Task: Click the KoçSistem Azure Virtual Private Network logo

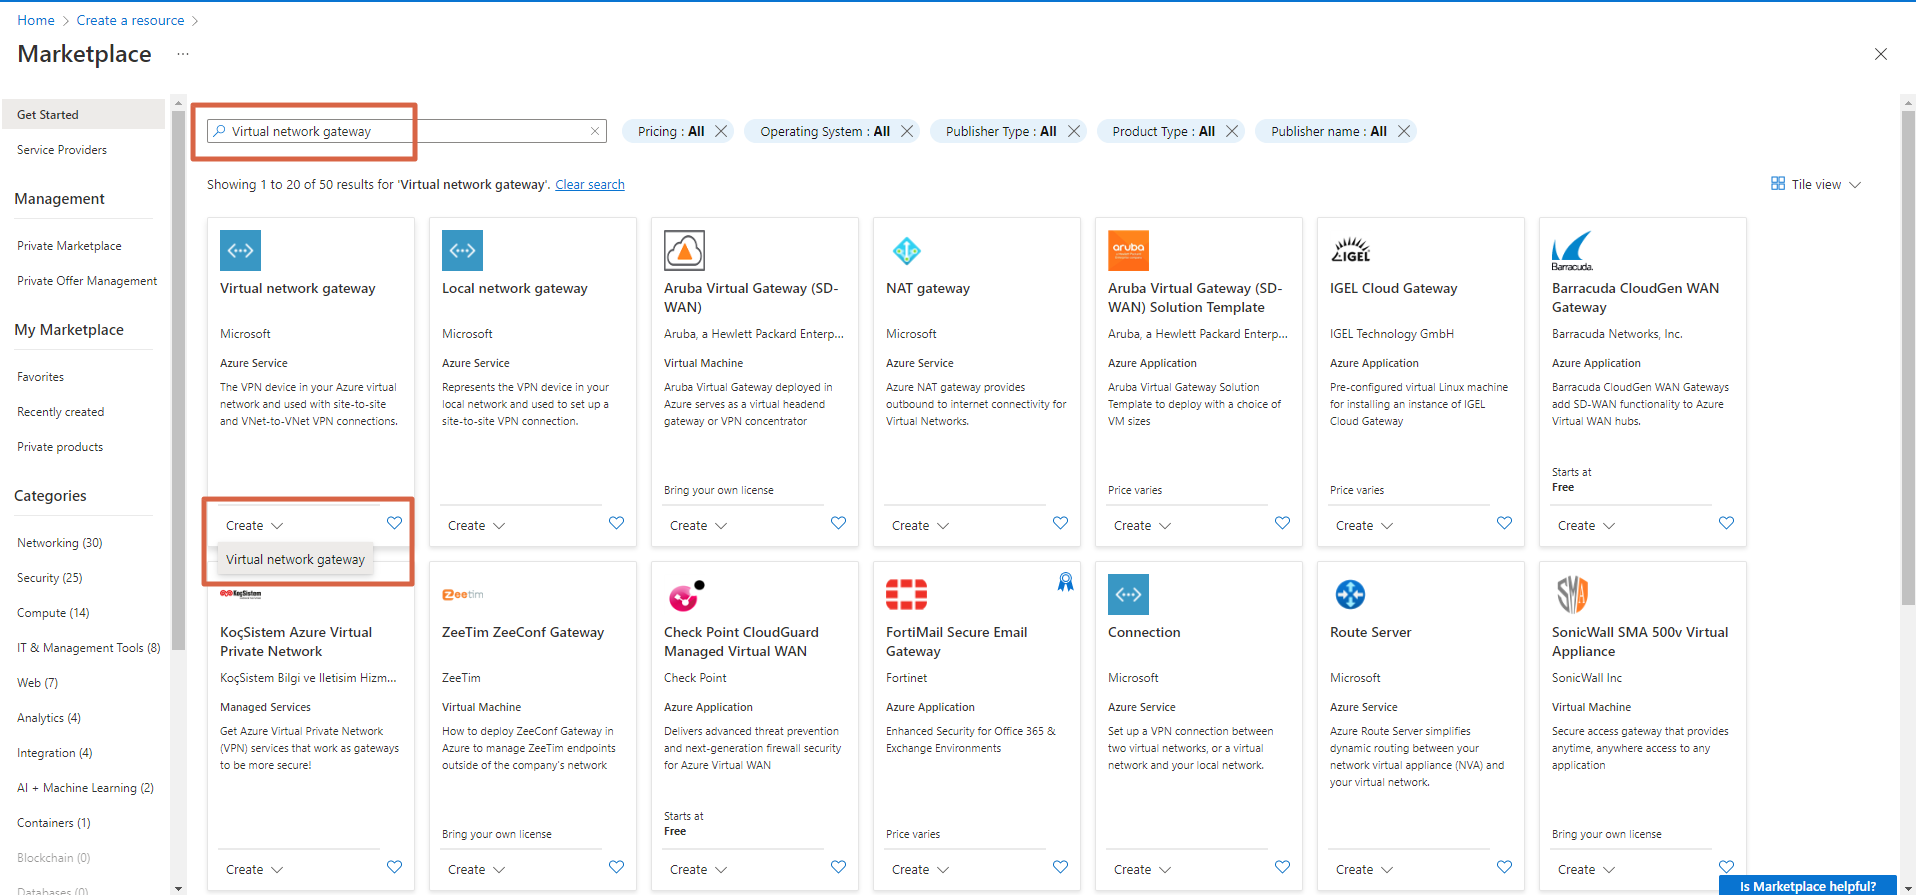Action: click(241, 594)
